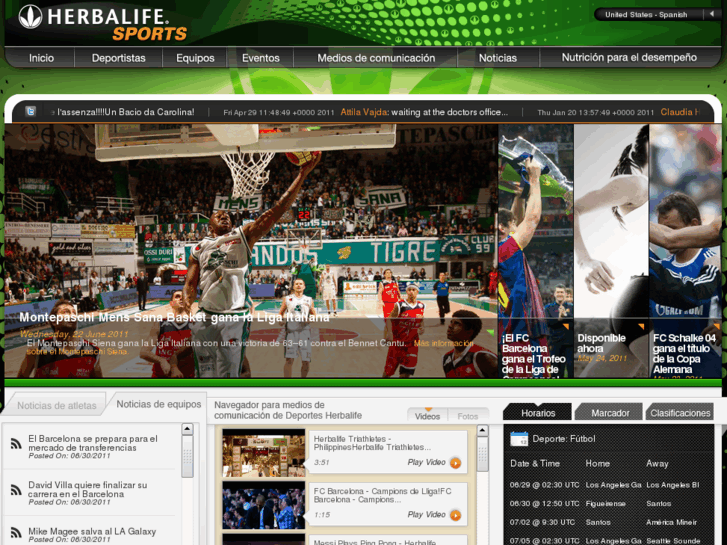727x545 pixels.
Task: Click Figueirense in the schedule table
Action: coord(605,503)
